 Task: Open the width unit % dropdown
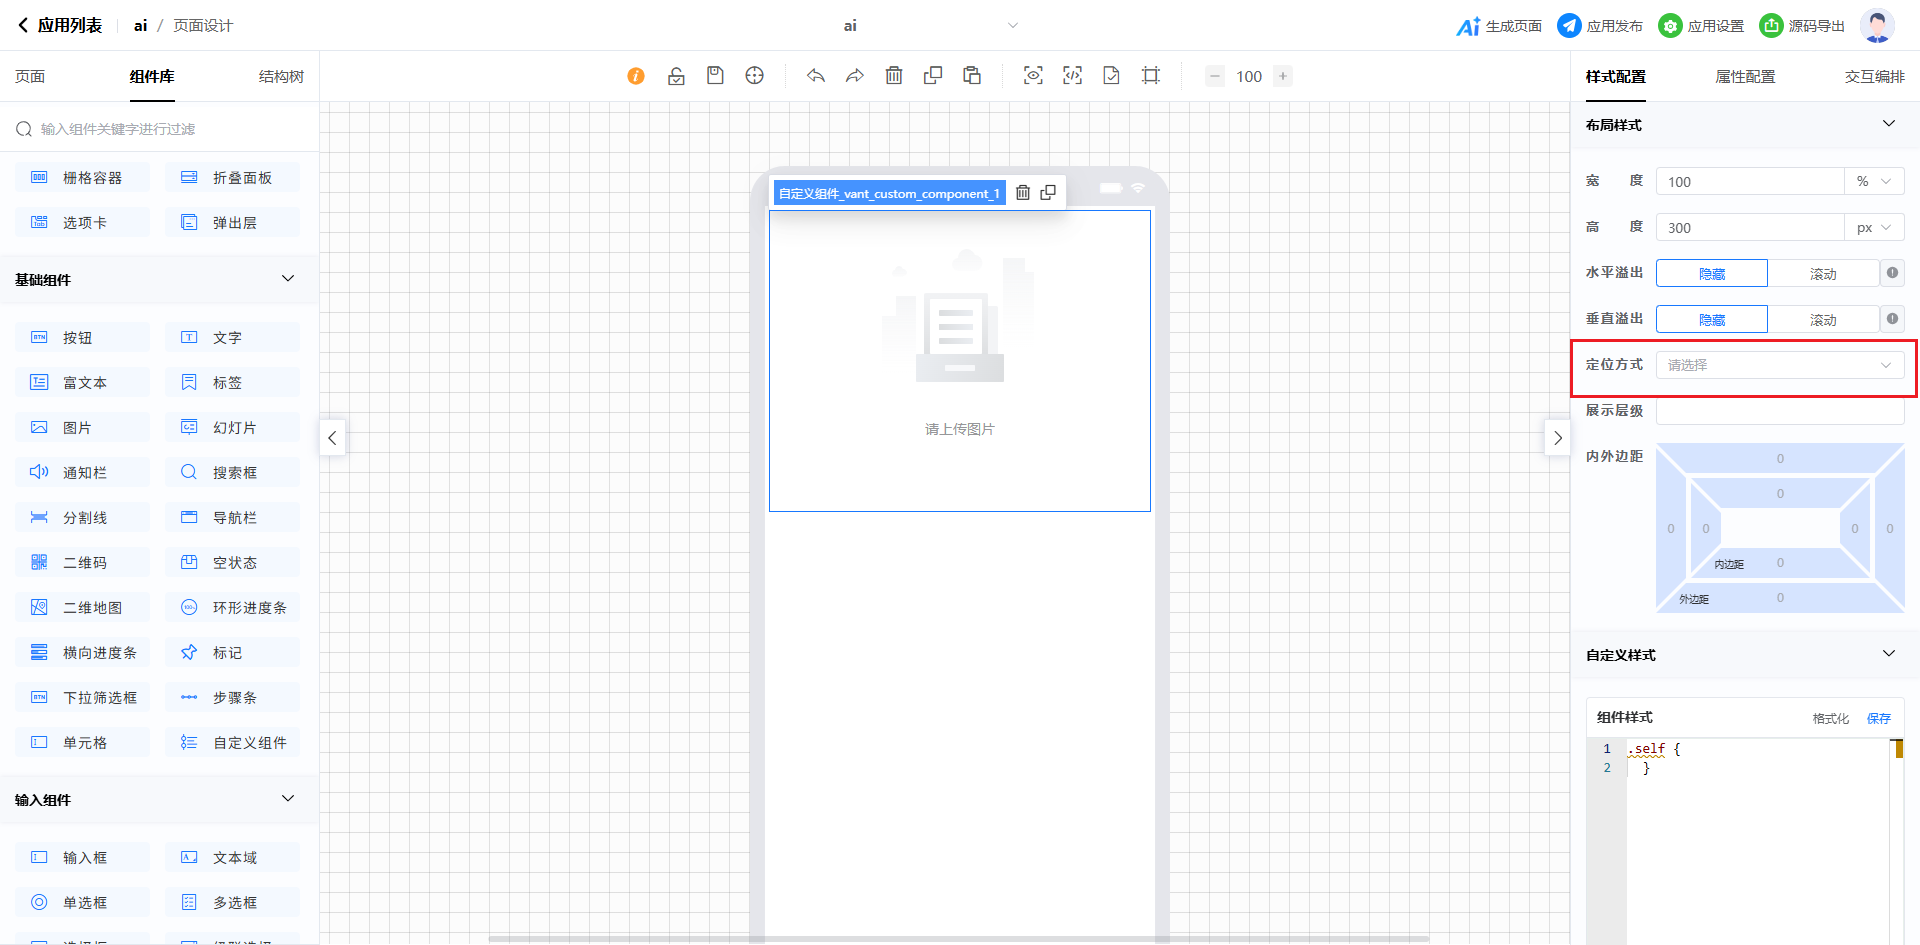click(x=1873, y=182)
